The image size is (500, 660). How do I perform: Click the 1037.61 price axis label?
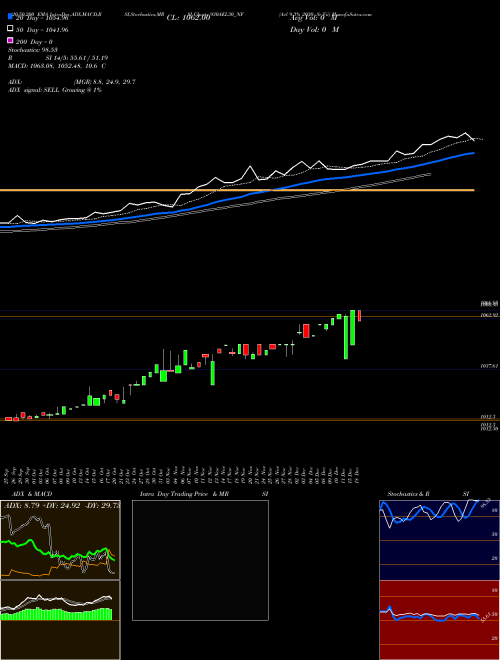(x=489, y=366)
